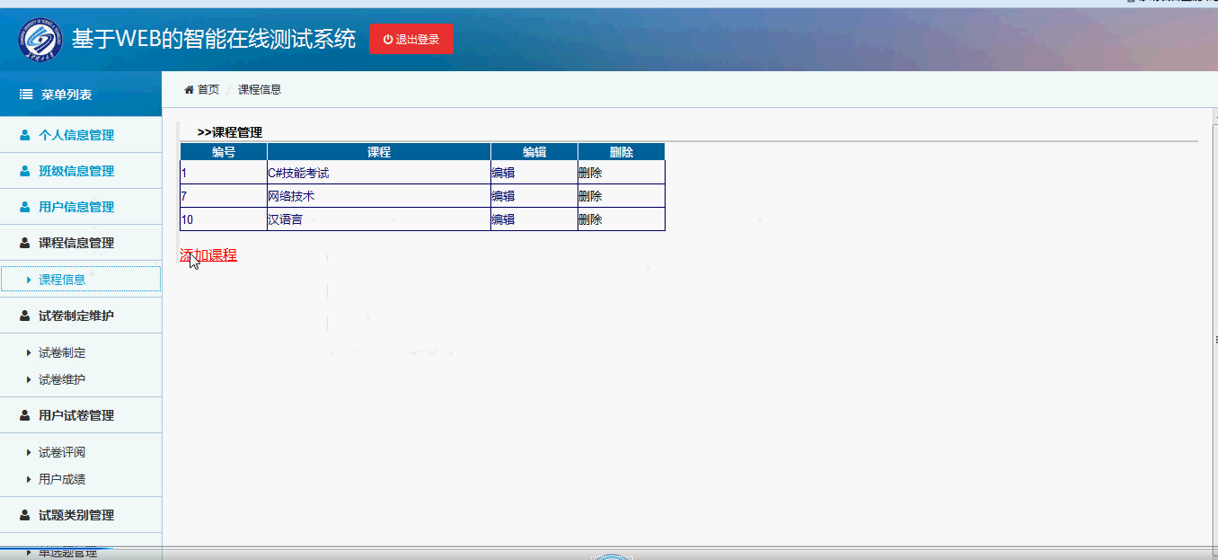Click user icon next to 试题类别管理
The height and width of the screenshot is (560, 1218).
[x=25, y=516]
